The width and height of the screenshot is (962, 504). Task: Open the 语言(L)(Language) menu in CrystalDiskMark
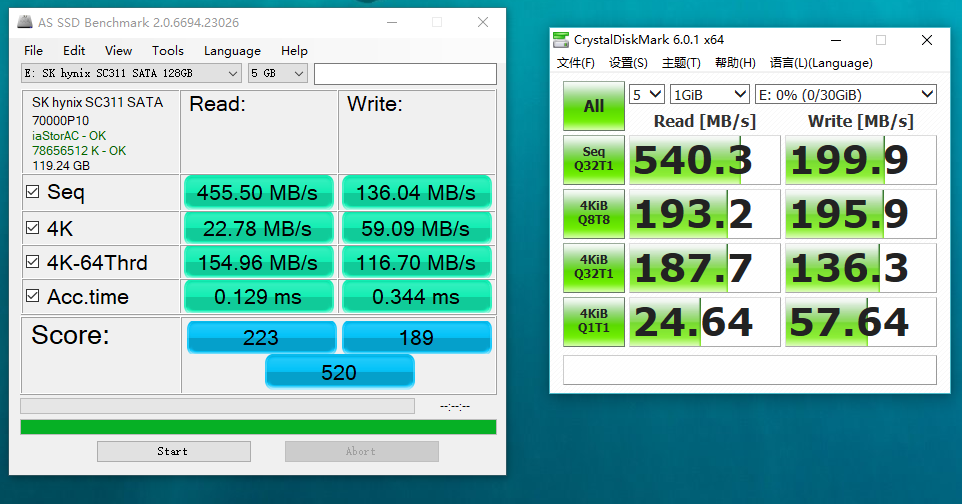pos(821,63)
